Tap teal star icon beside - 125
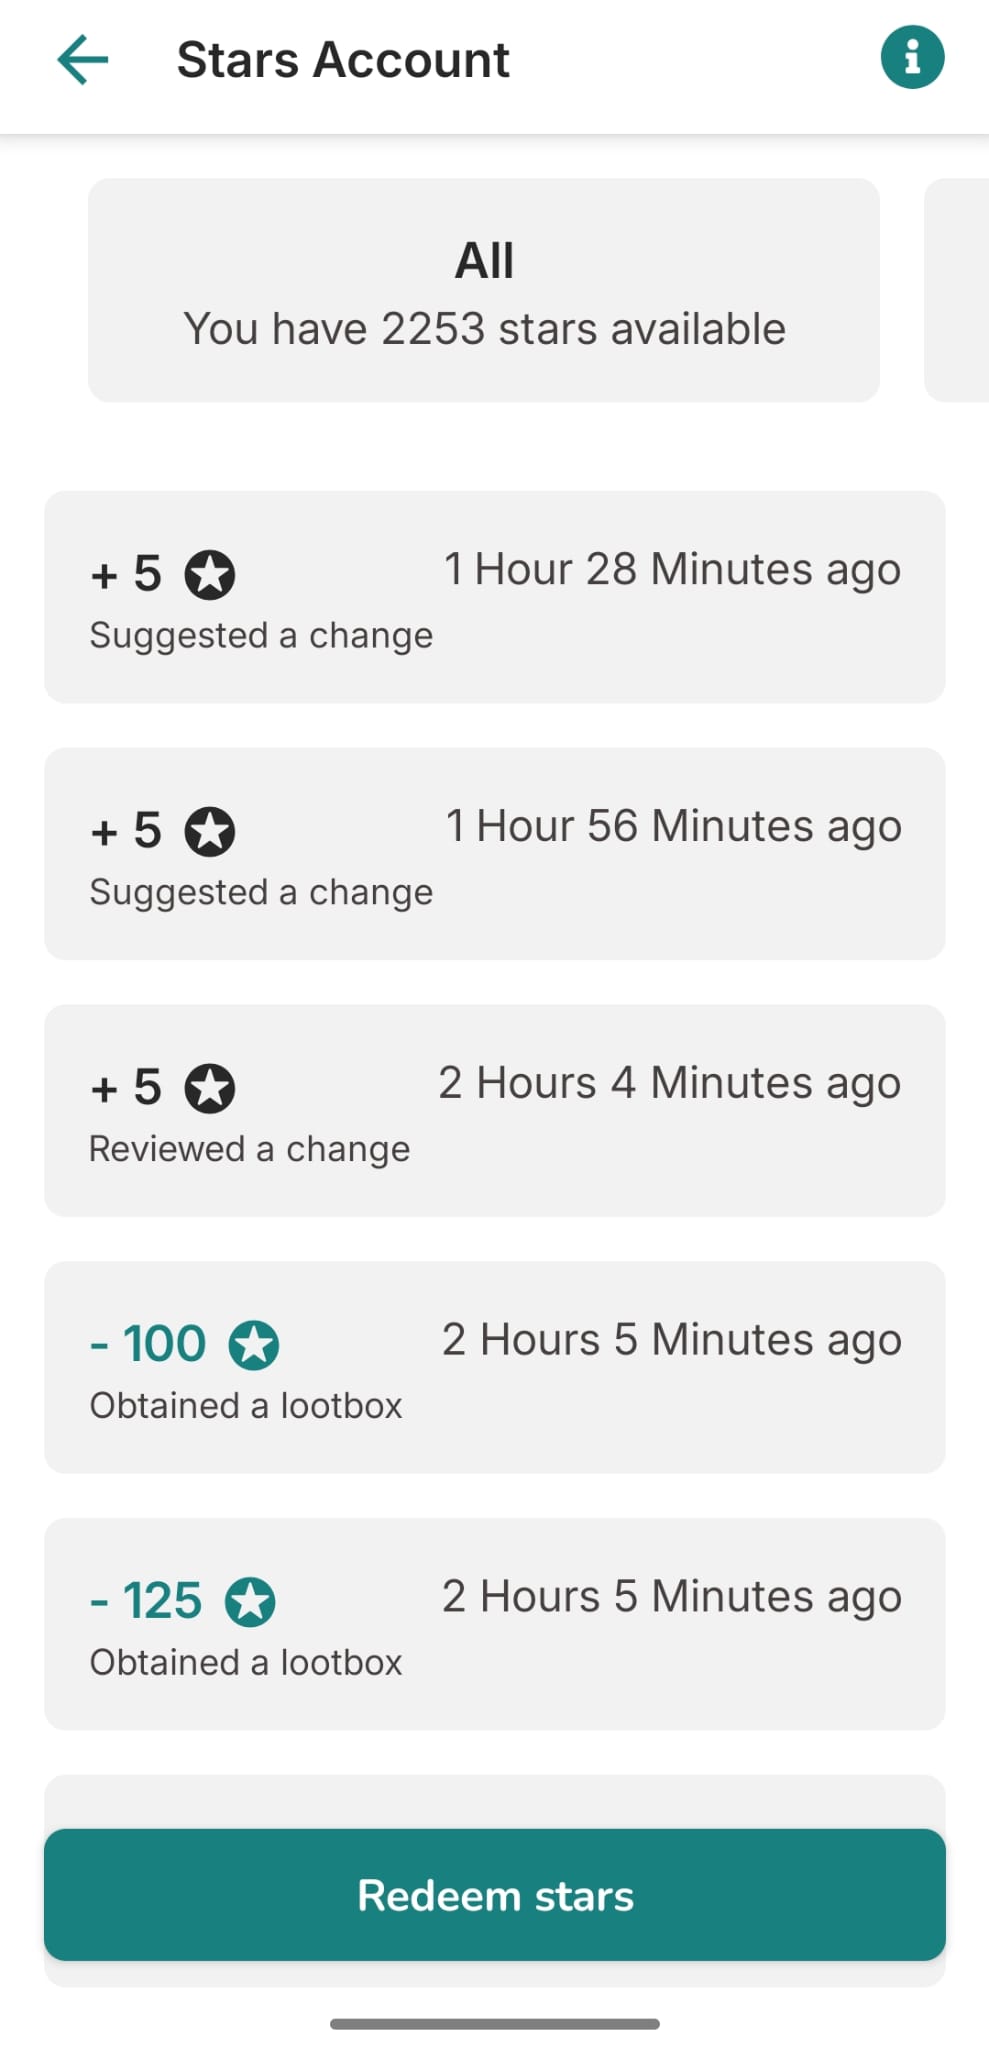The width and height of the screenshot is (989, 2048). tap(250, 1602)
